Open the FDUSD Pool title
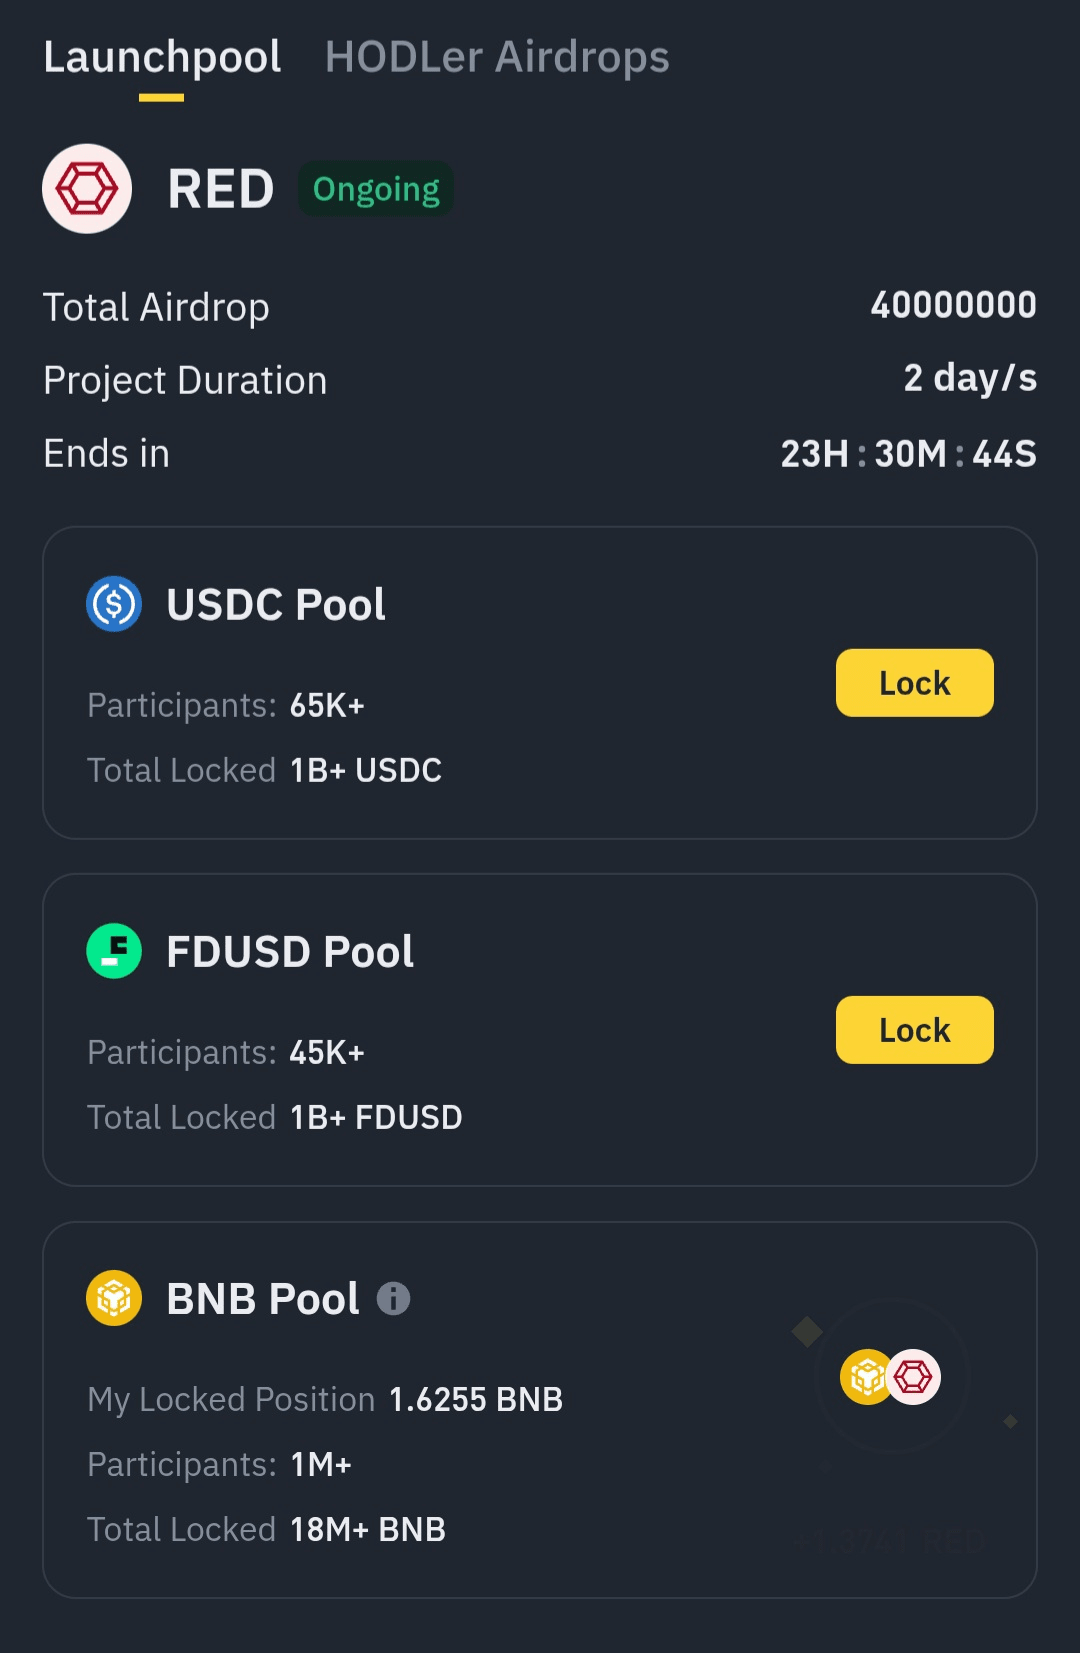 (290, 951)
